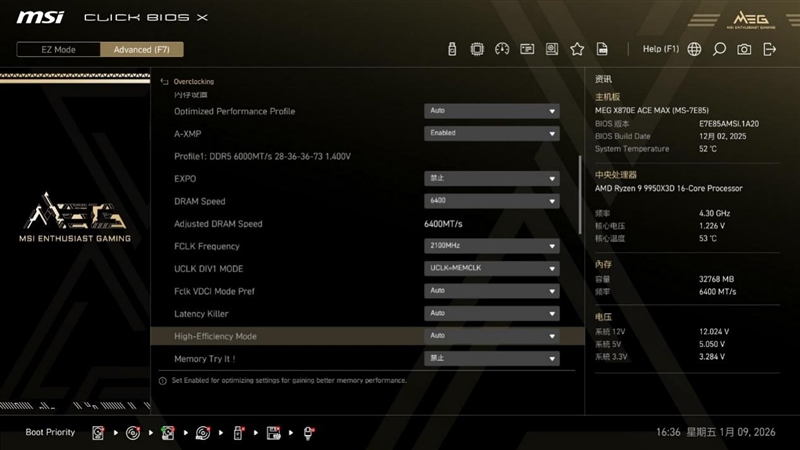Image resolution: width=800 pixels, height=450 pixels.
Task: Take a screenshot with the camera icon
Action: (x=744, y=49)
